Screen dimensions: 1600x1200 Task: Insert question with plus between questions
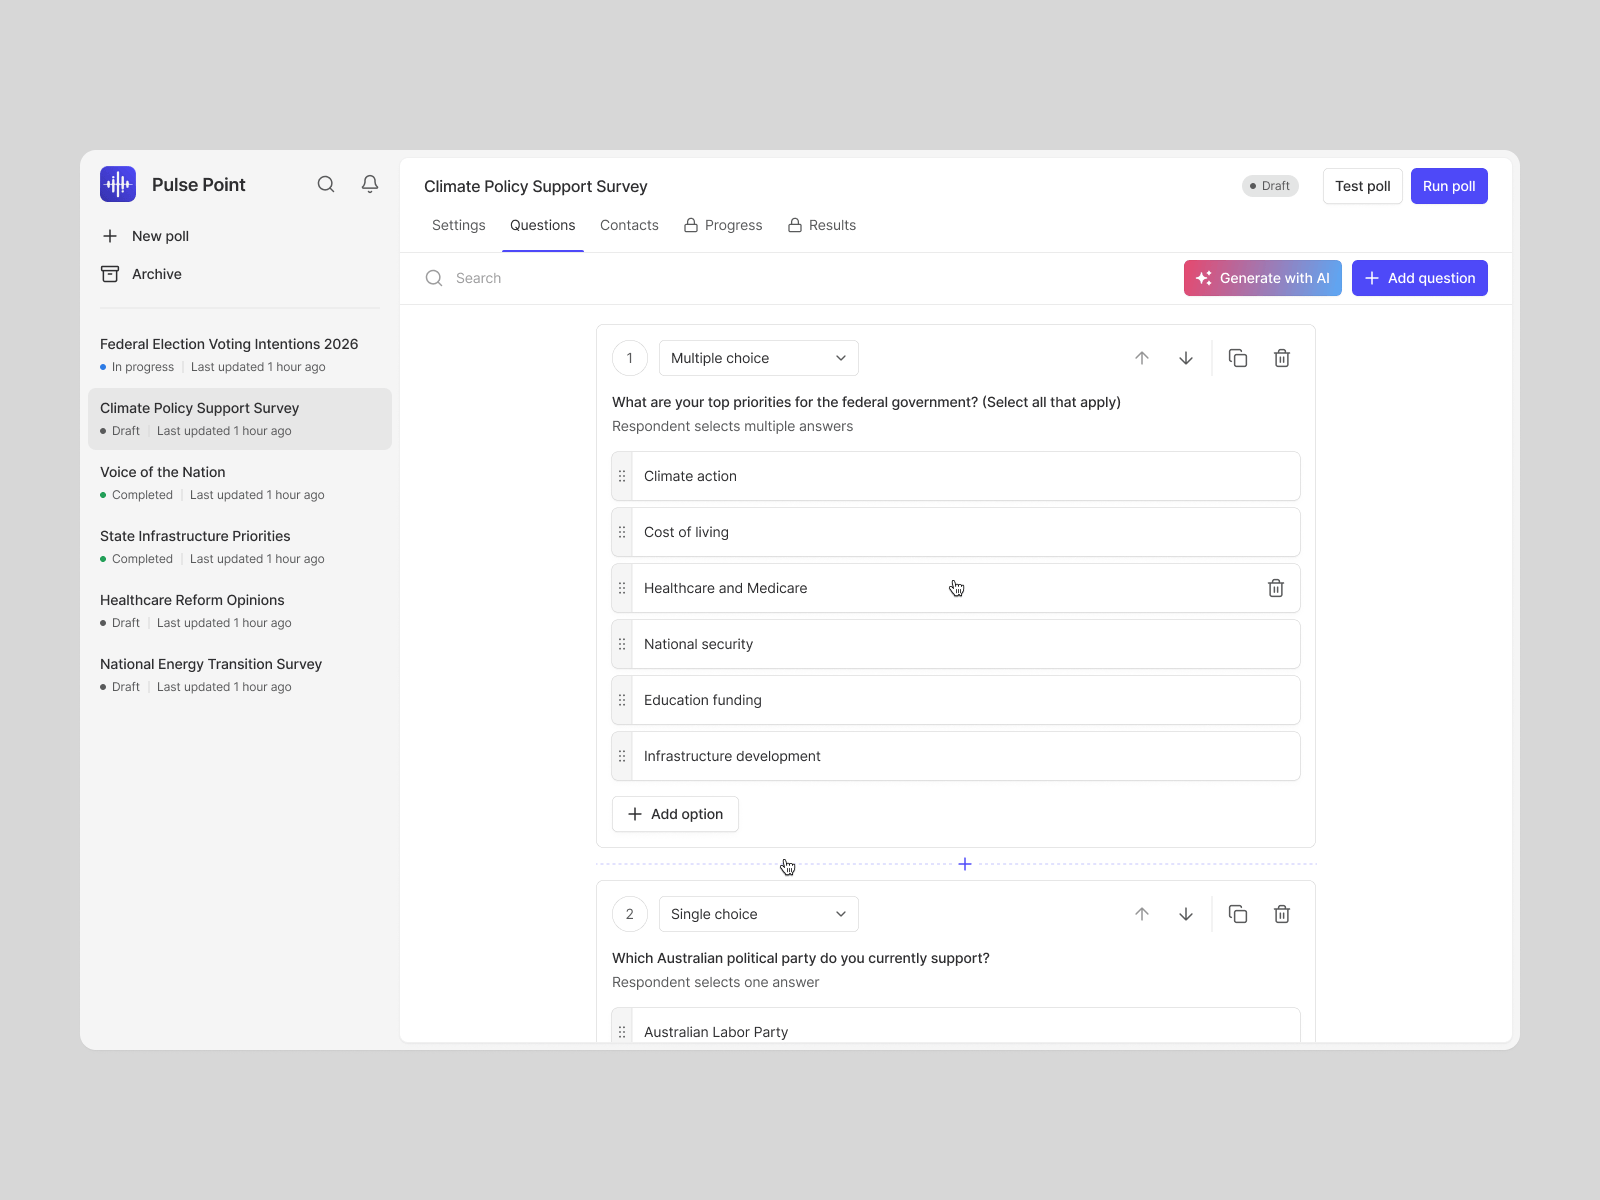965,864
